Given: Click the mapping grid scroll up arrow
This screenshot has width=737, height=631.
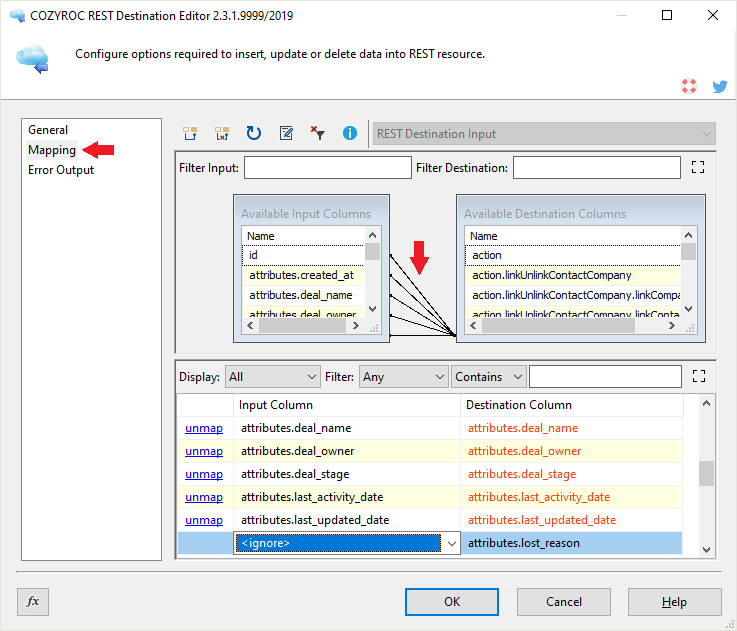Looking at the screenshot, I should coord(706,403).
